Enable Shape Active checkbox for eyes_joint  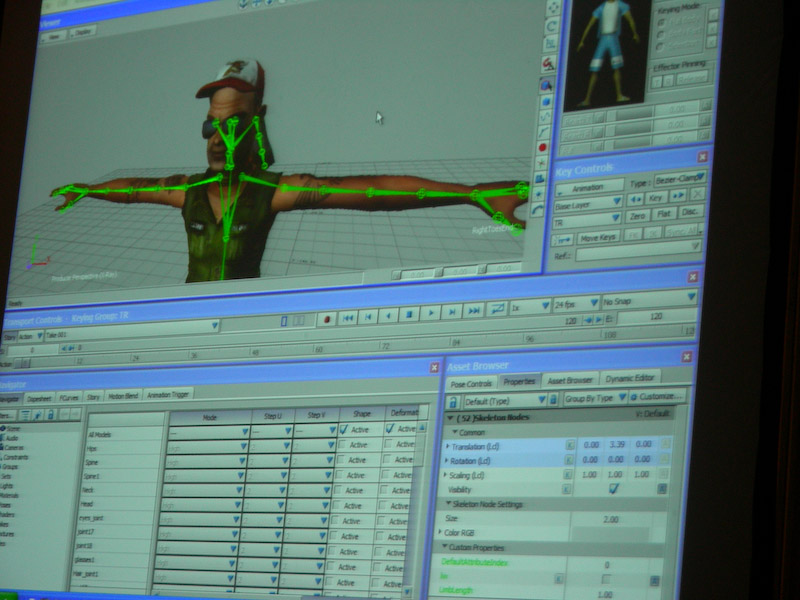point(336,521)
